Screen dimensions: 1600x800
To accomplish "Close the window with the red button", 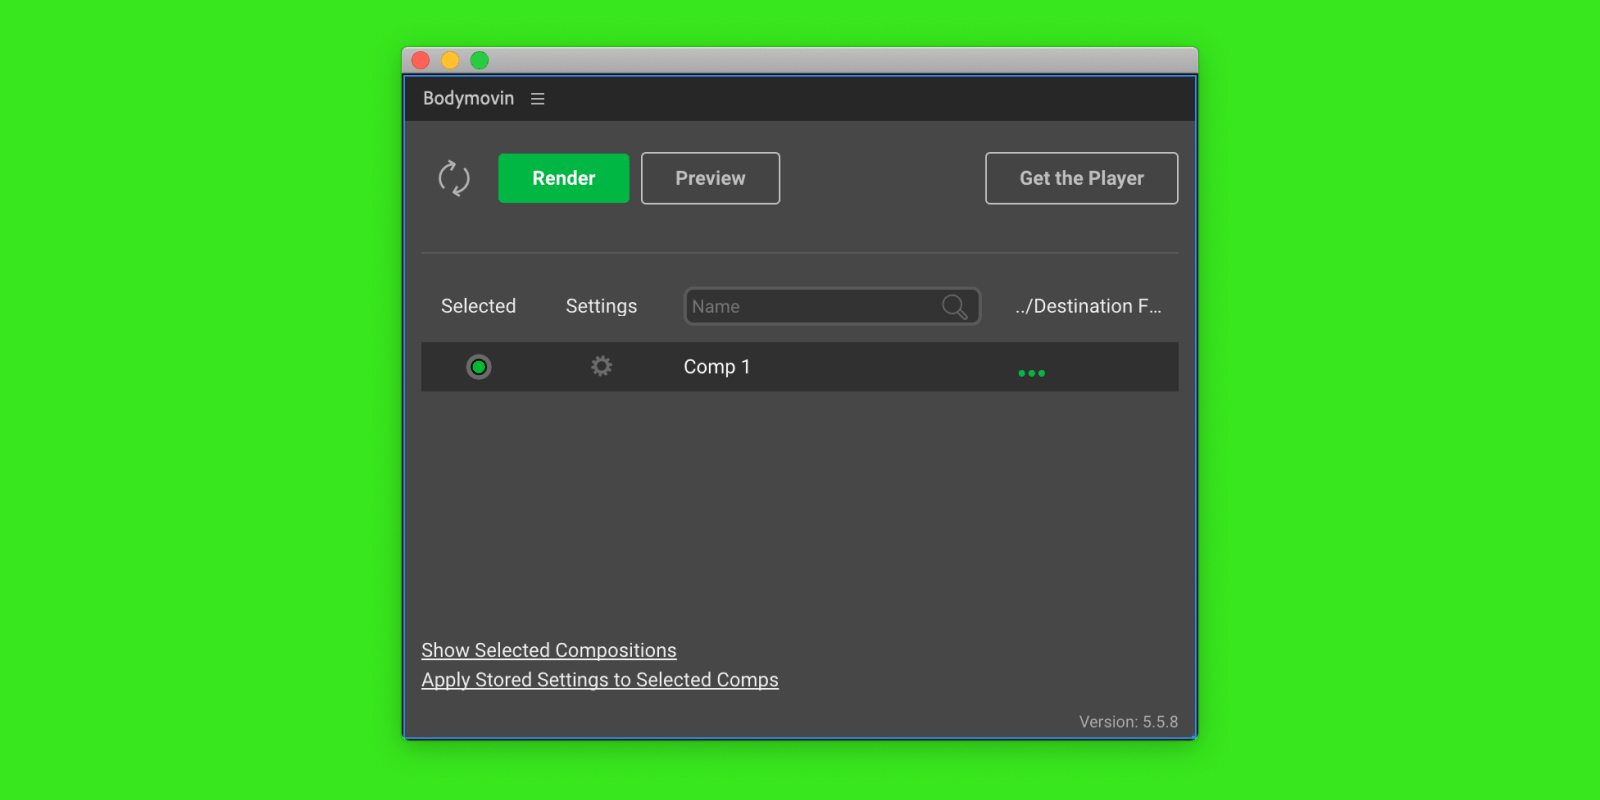I will 421,61.
